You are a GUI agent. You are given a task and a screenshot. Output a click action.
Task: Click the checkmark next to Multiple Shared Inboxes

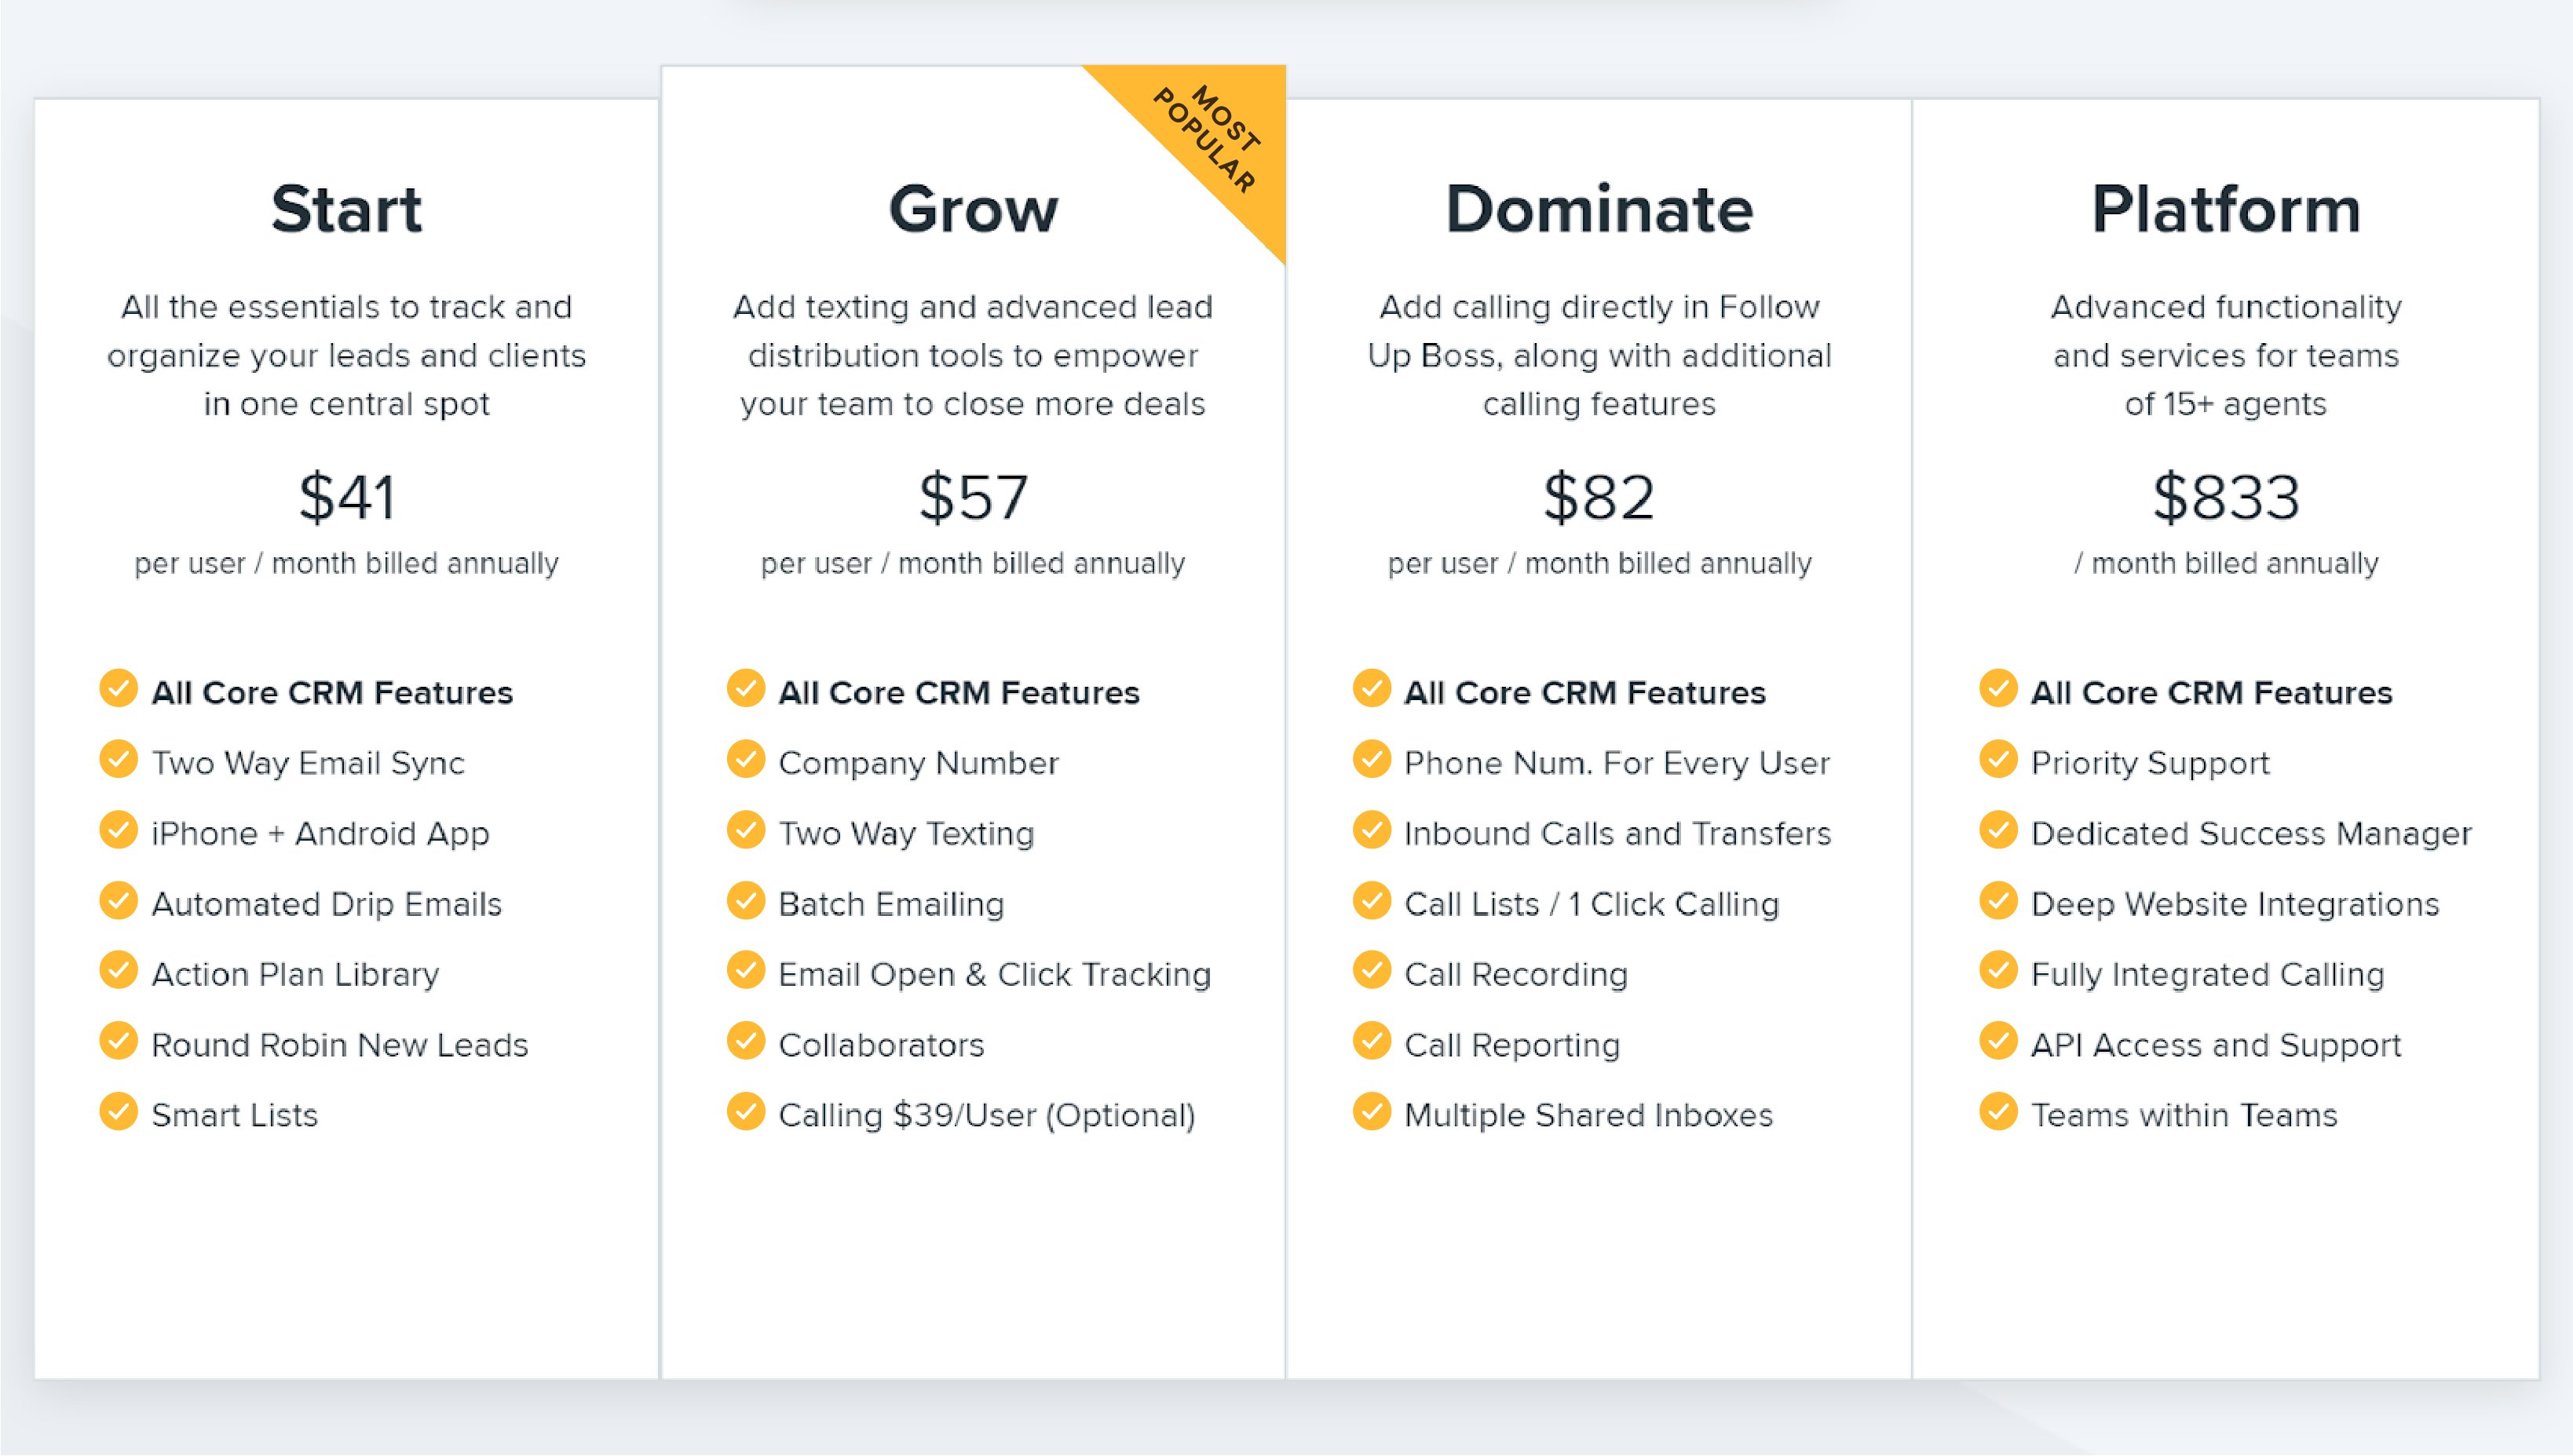[x=1372, y=1112]
